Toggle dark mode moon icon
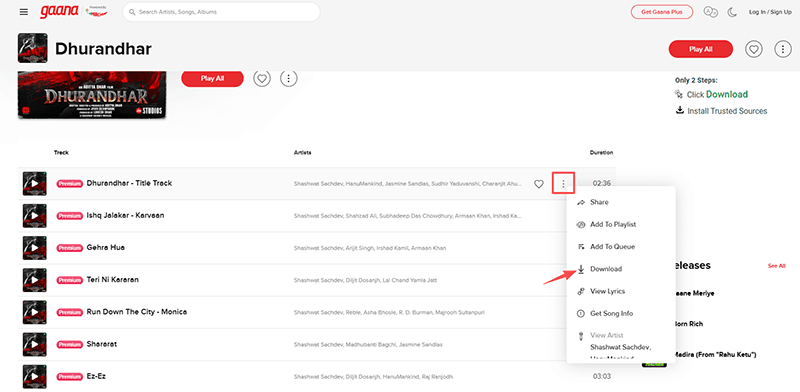 click(x=733, y=12)
